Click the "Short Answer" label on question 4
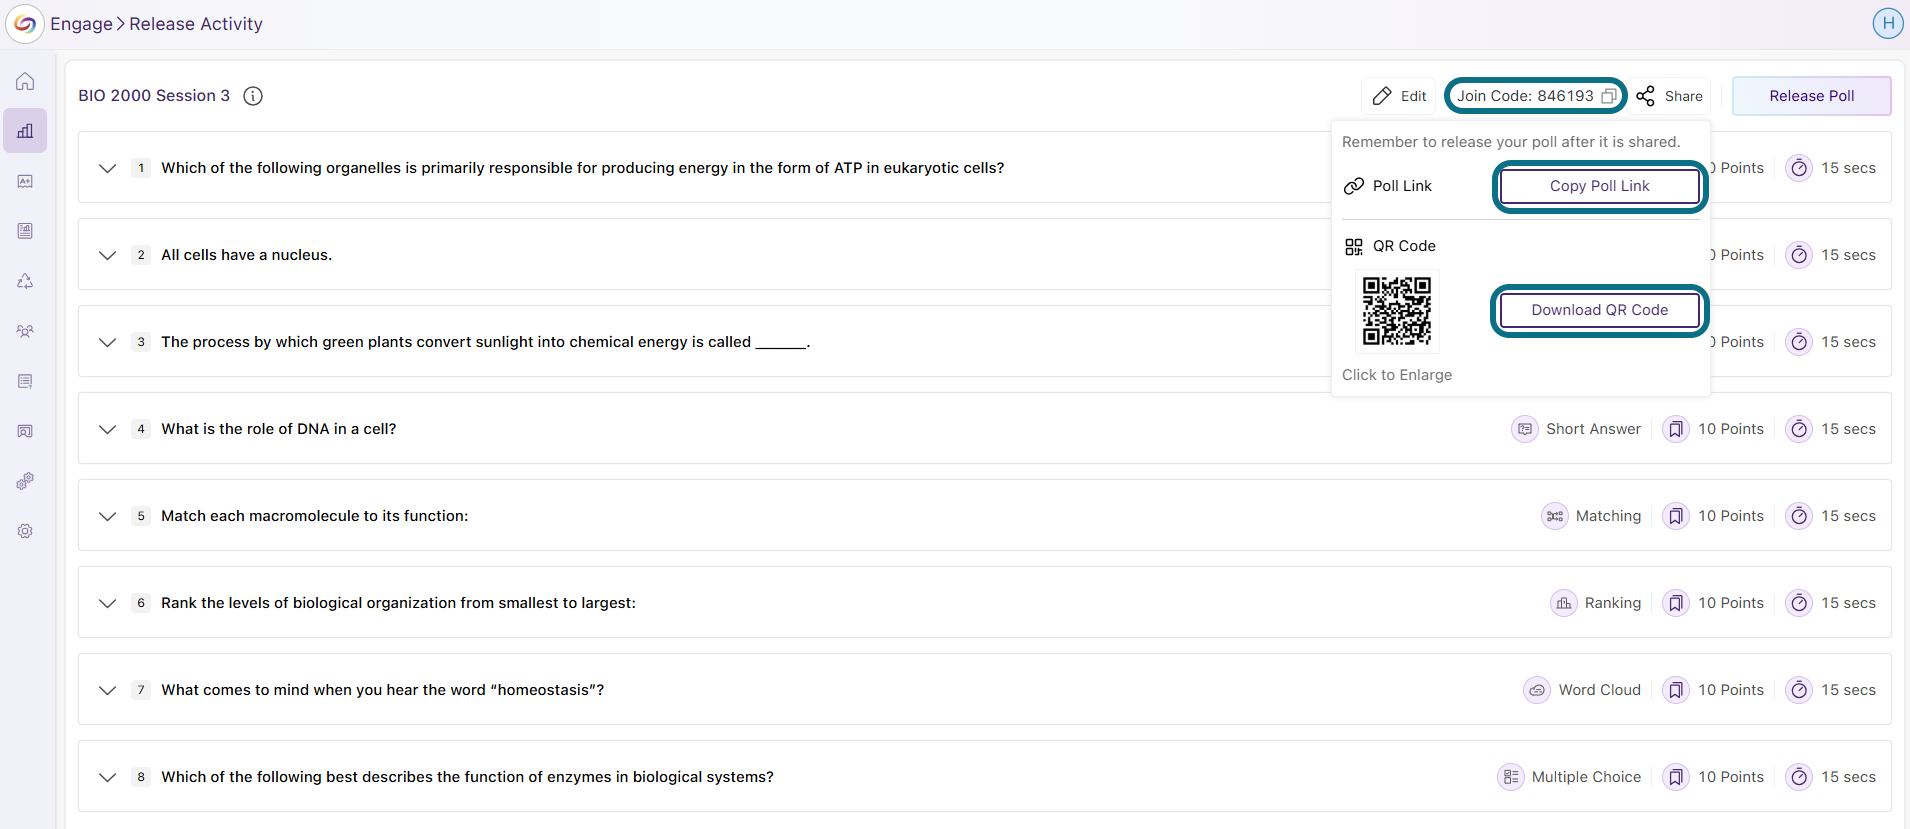 click(1593, 429)
